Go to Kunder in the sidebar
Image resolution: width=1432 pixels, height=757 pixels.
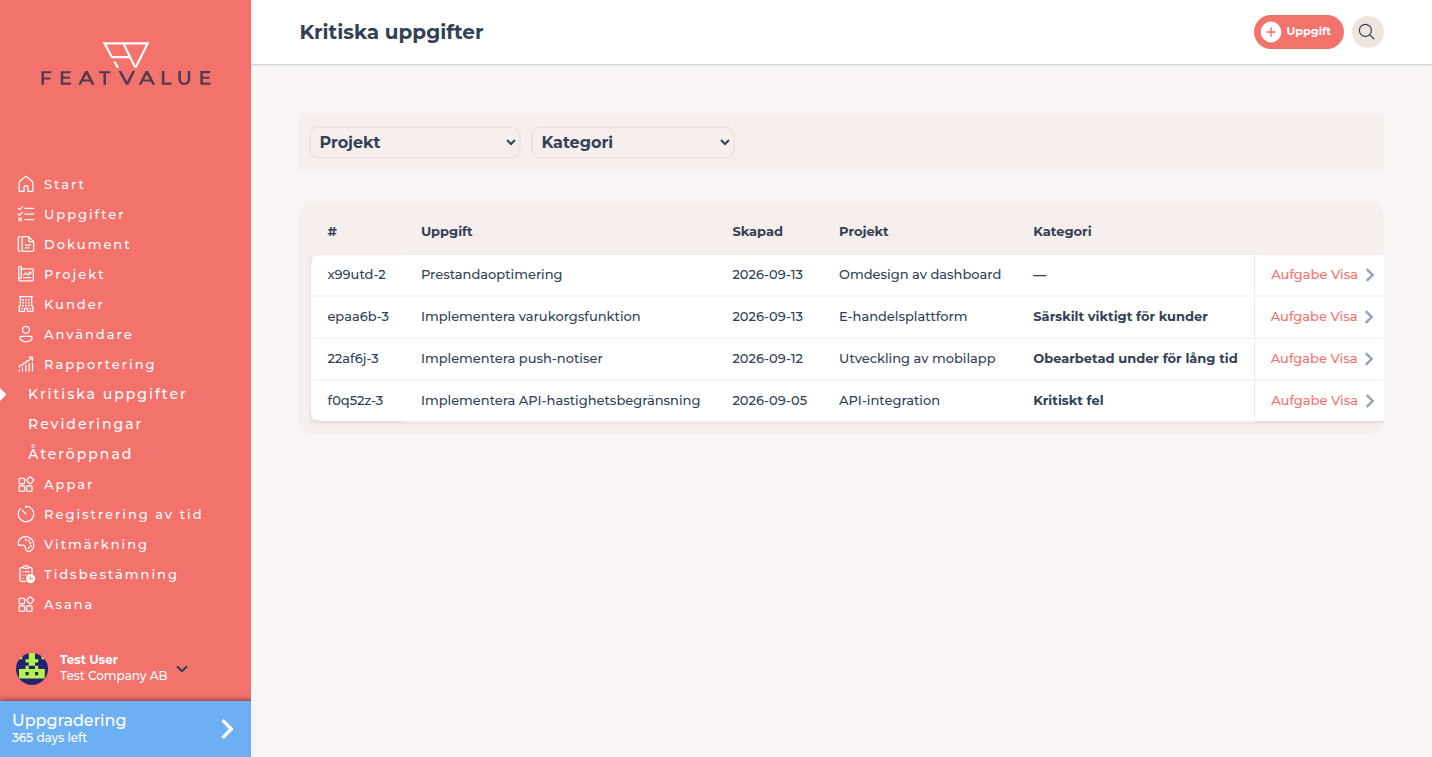[x=74, y=304]
